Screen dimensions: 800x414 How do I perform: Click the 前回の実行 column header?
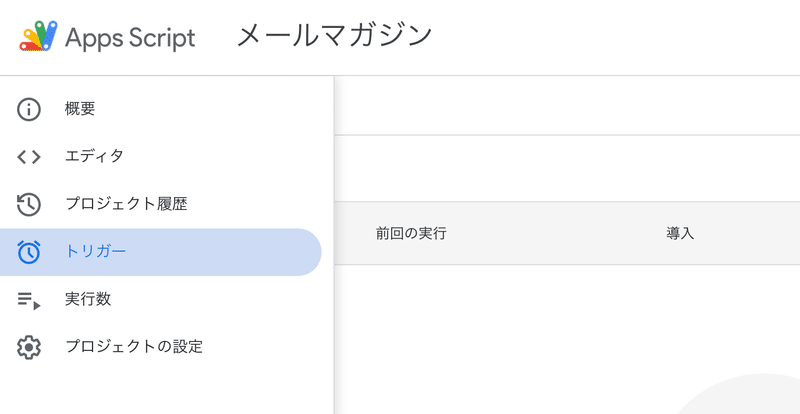pos(411,234)
